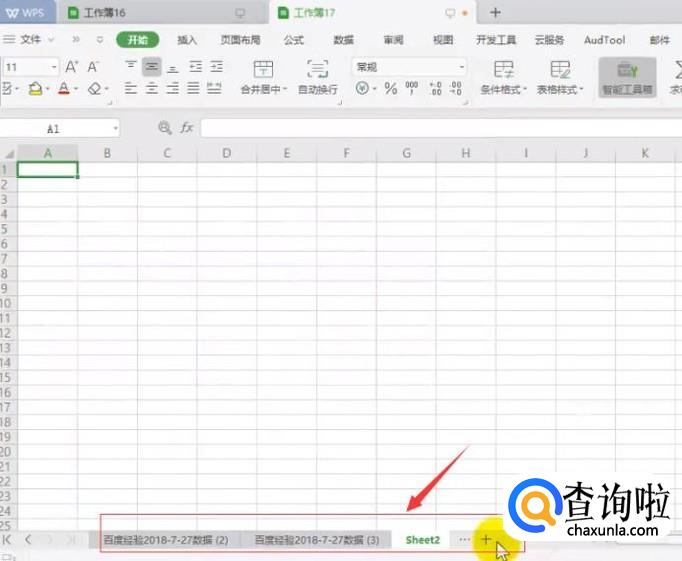Increase decimal places icon

tap(435, 88)
